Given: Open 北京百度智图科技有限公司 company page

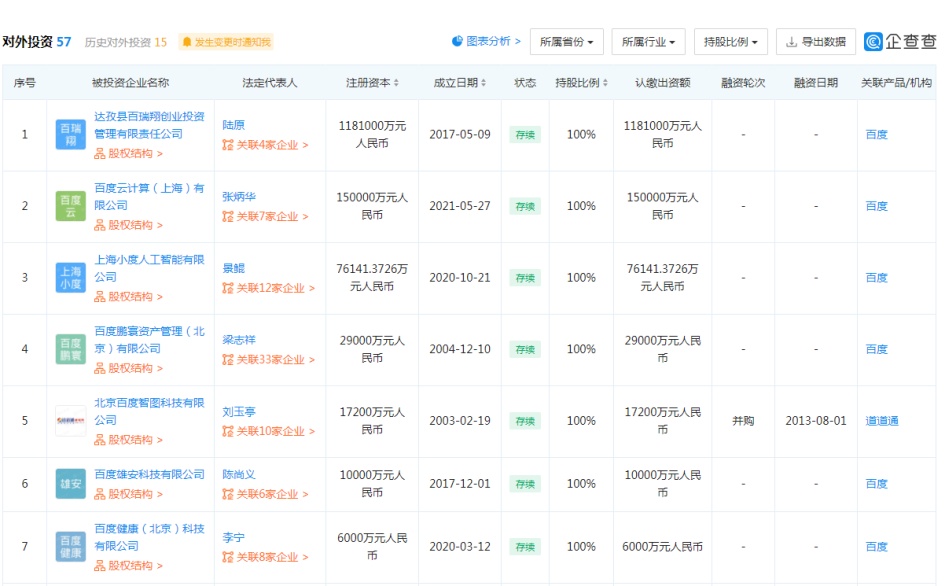Looking at the screenshot, I should pos(149,411).
